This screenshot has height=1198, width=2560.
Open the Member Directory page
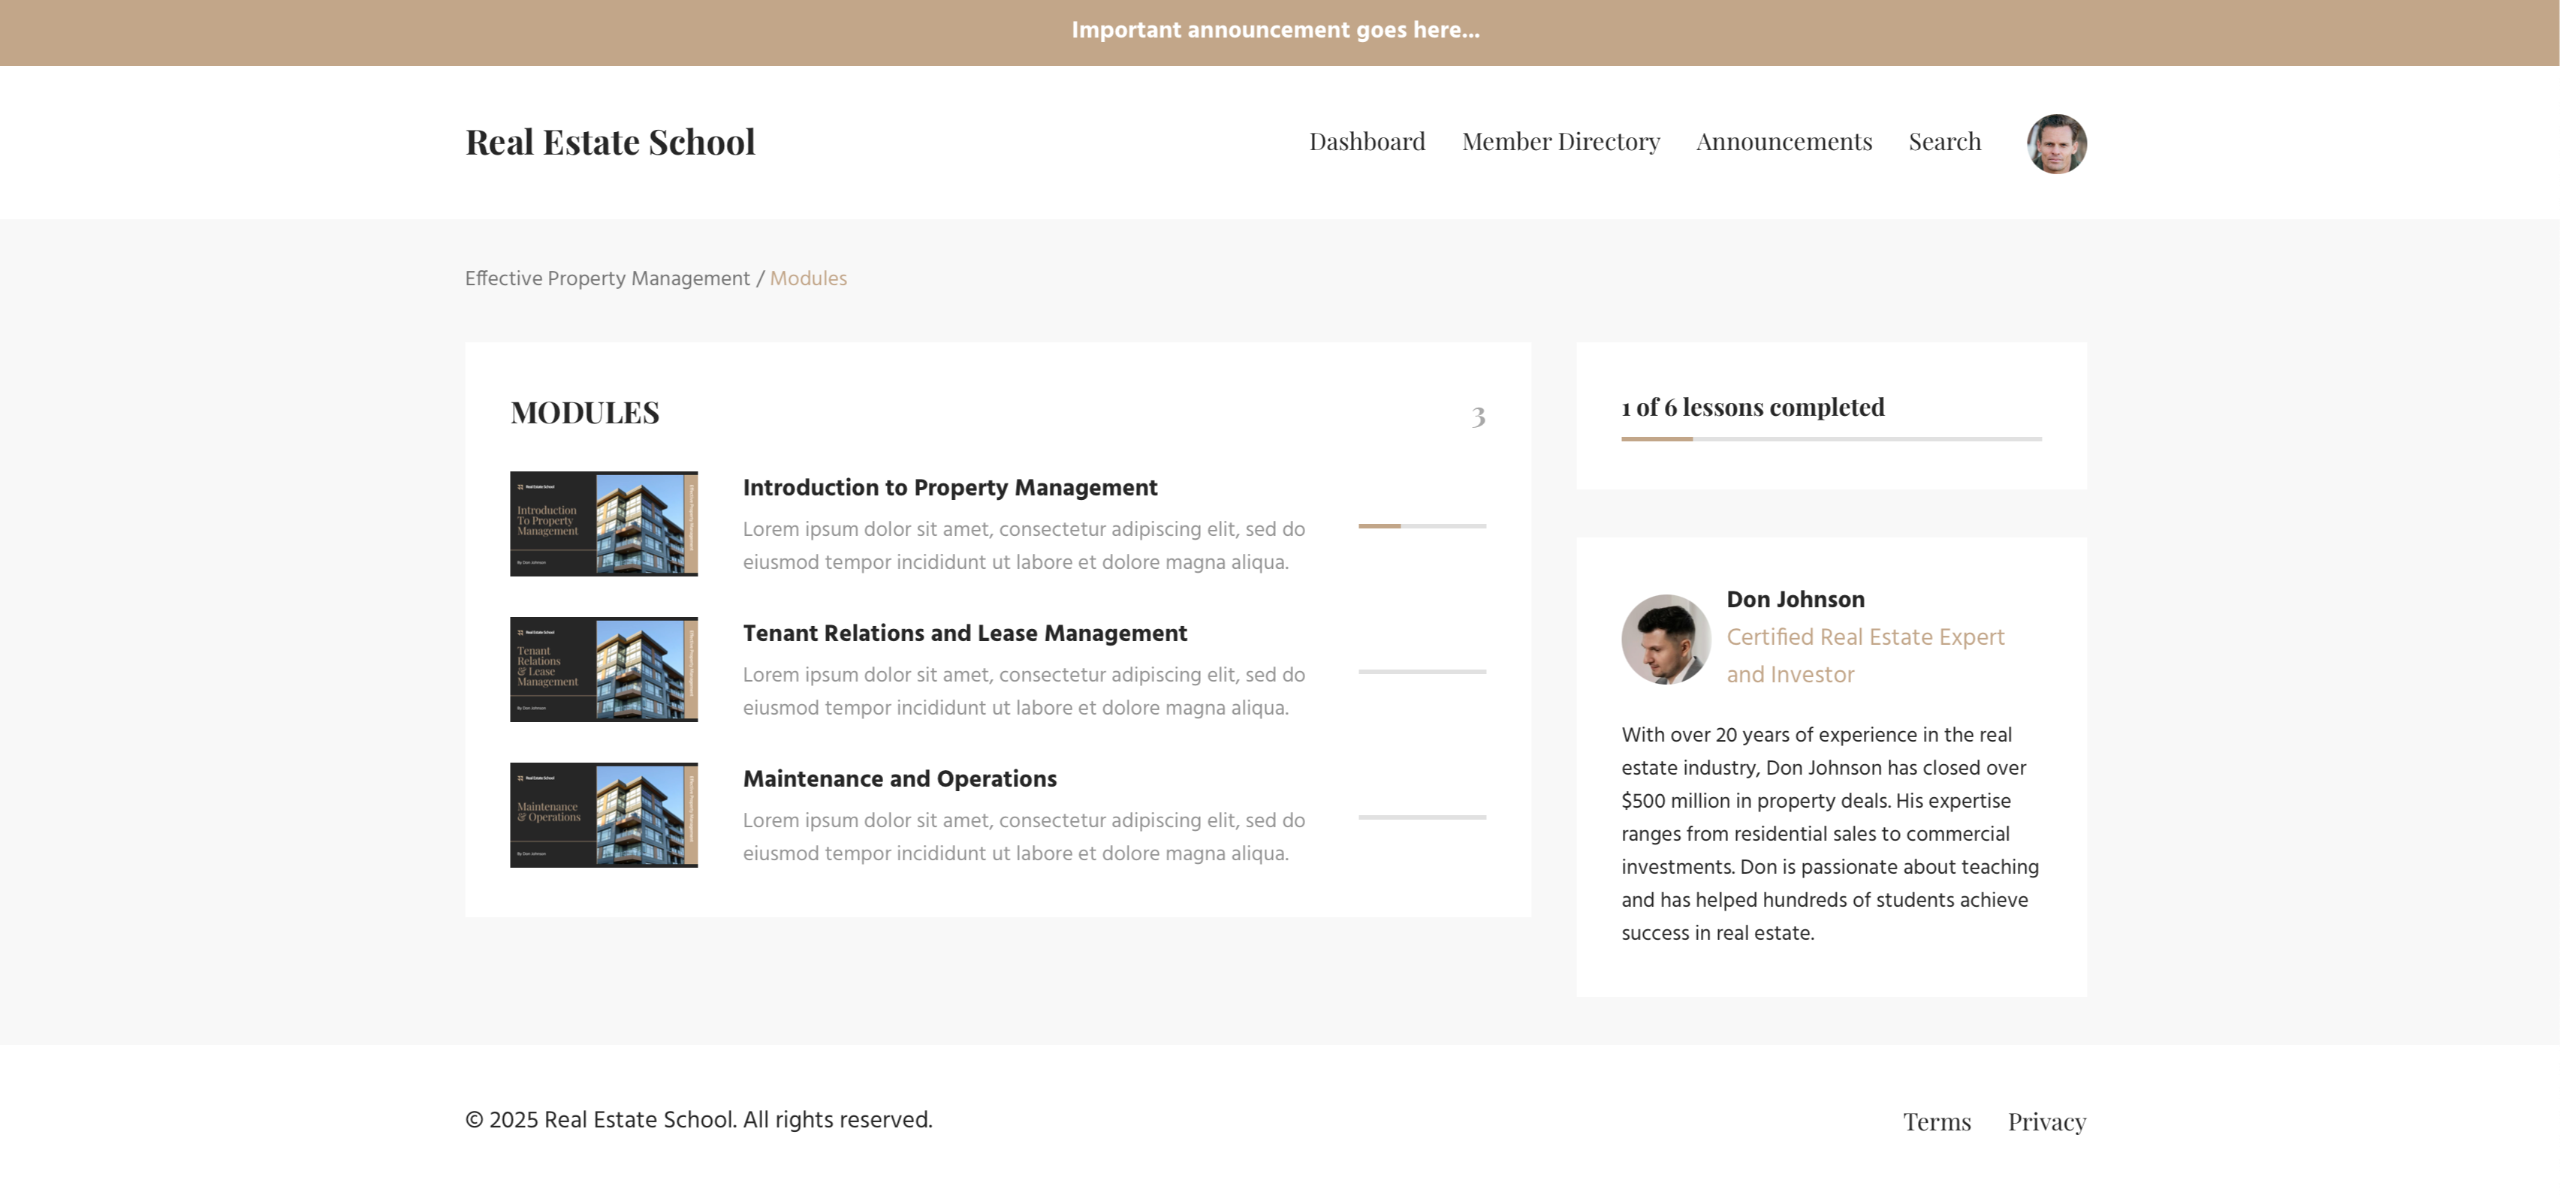[1560, 142]
